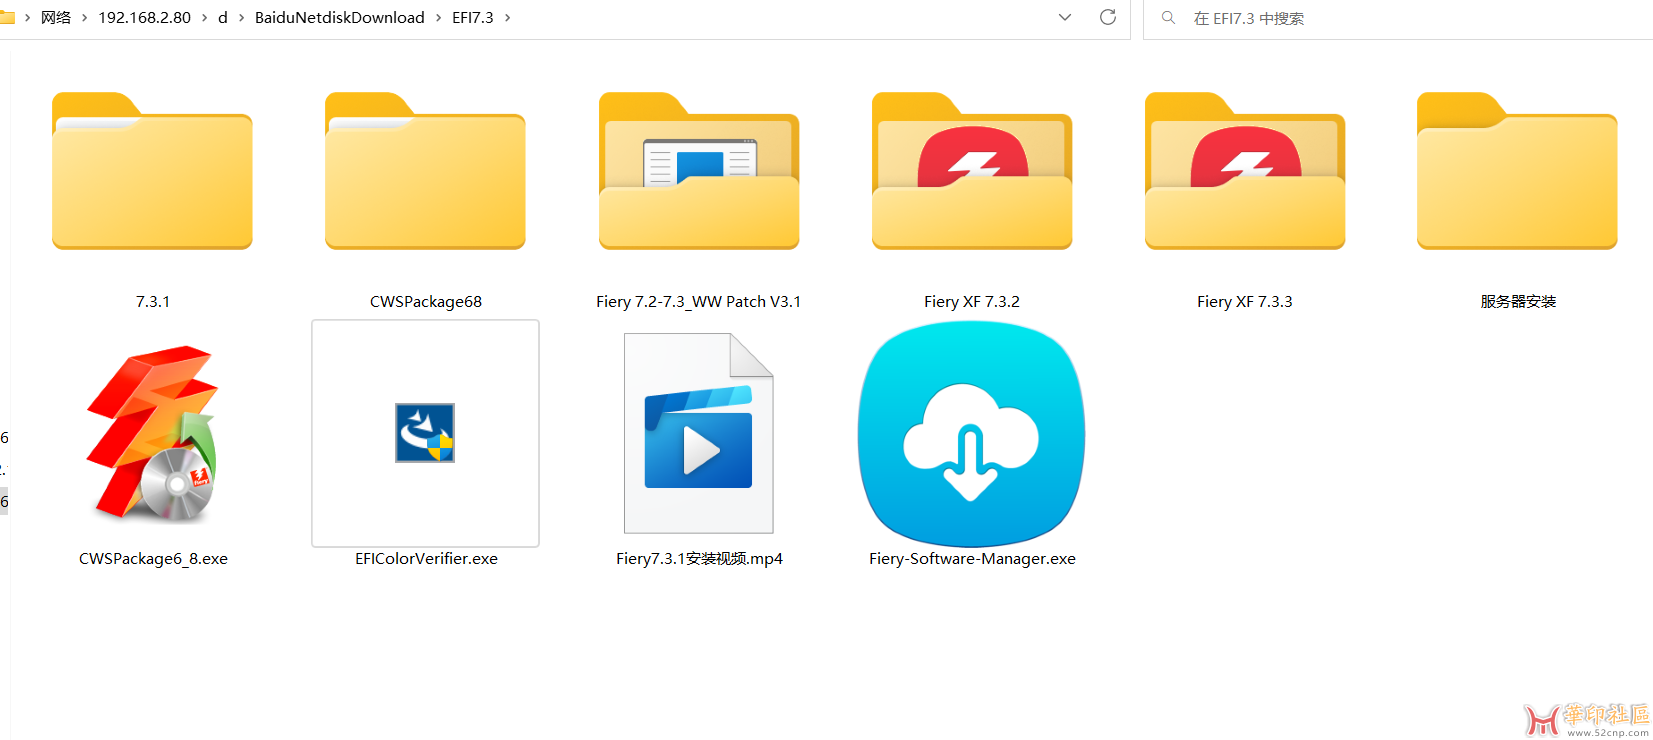Click EFI7.3 in the breadcrumb

[x=473, y=18]
